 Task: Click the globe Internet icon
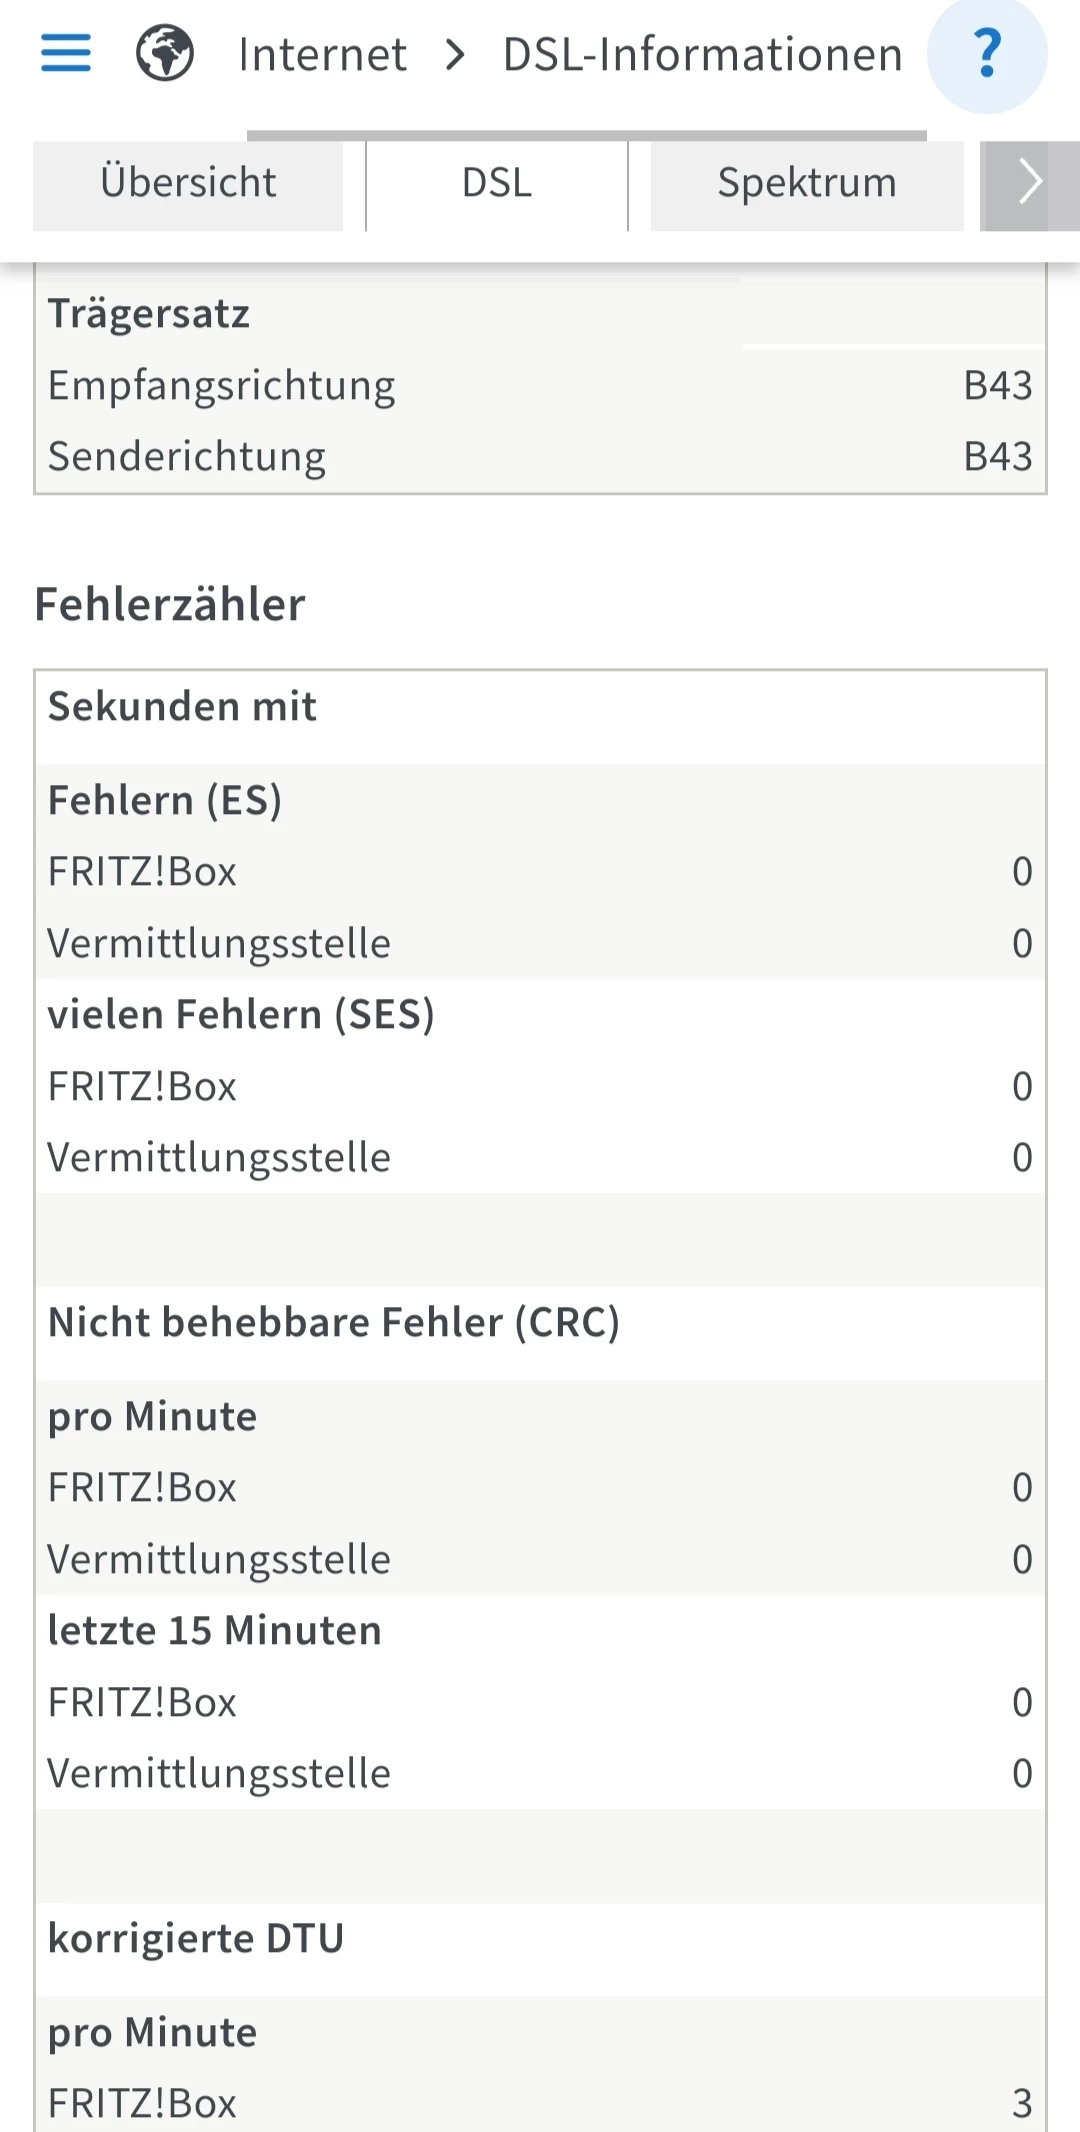(x=165, y=53)
